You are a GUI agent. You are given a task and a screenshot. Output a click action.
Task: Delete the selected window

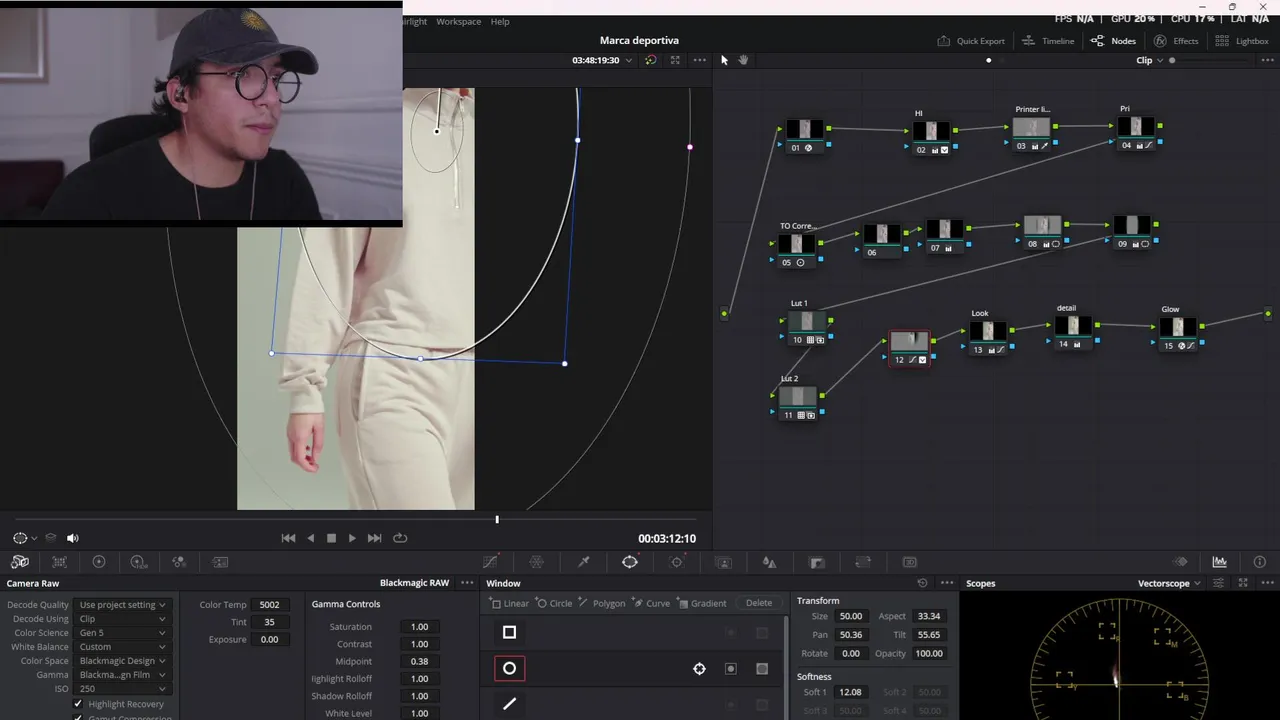click(x=759, y=603)
